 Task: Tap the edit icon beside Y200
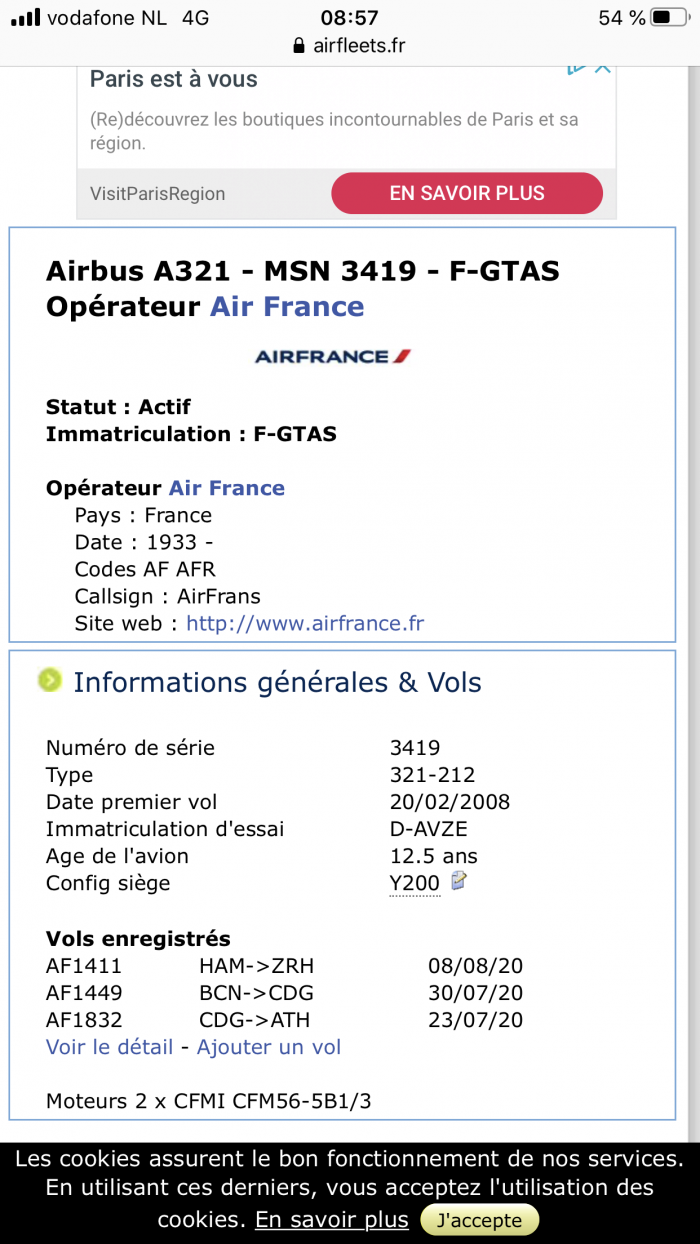pos(459,881)
